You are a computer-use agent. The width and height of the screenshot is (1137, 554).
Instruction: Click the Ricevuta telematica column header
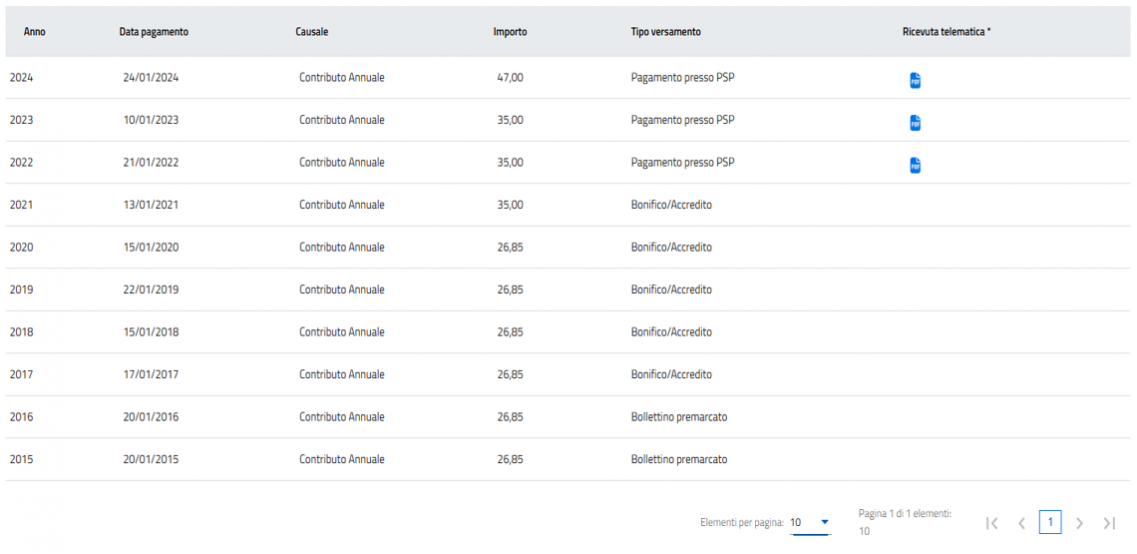coord(946,32)
